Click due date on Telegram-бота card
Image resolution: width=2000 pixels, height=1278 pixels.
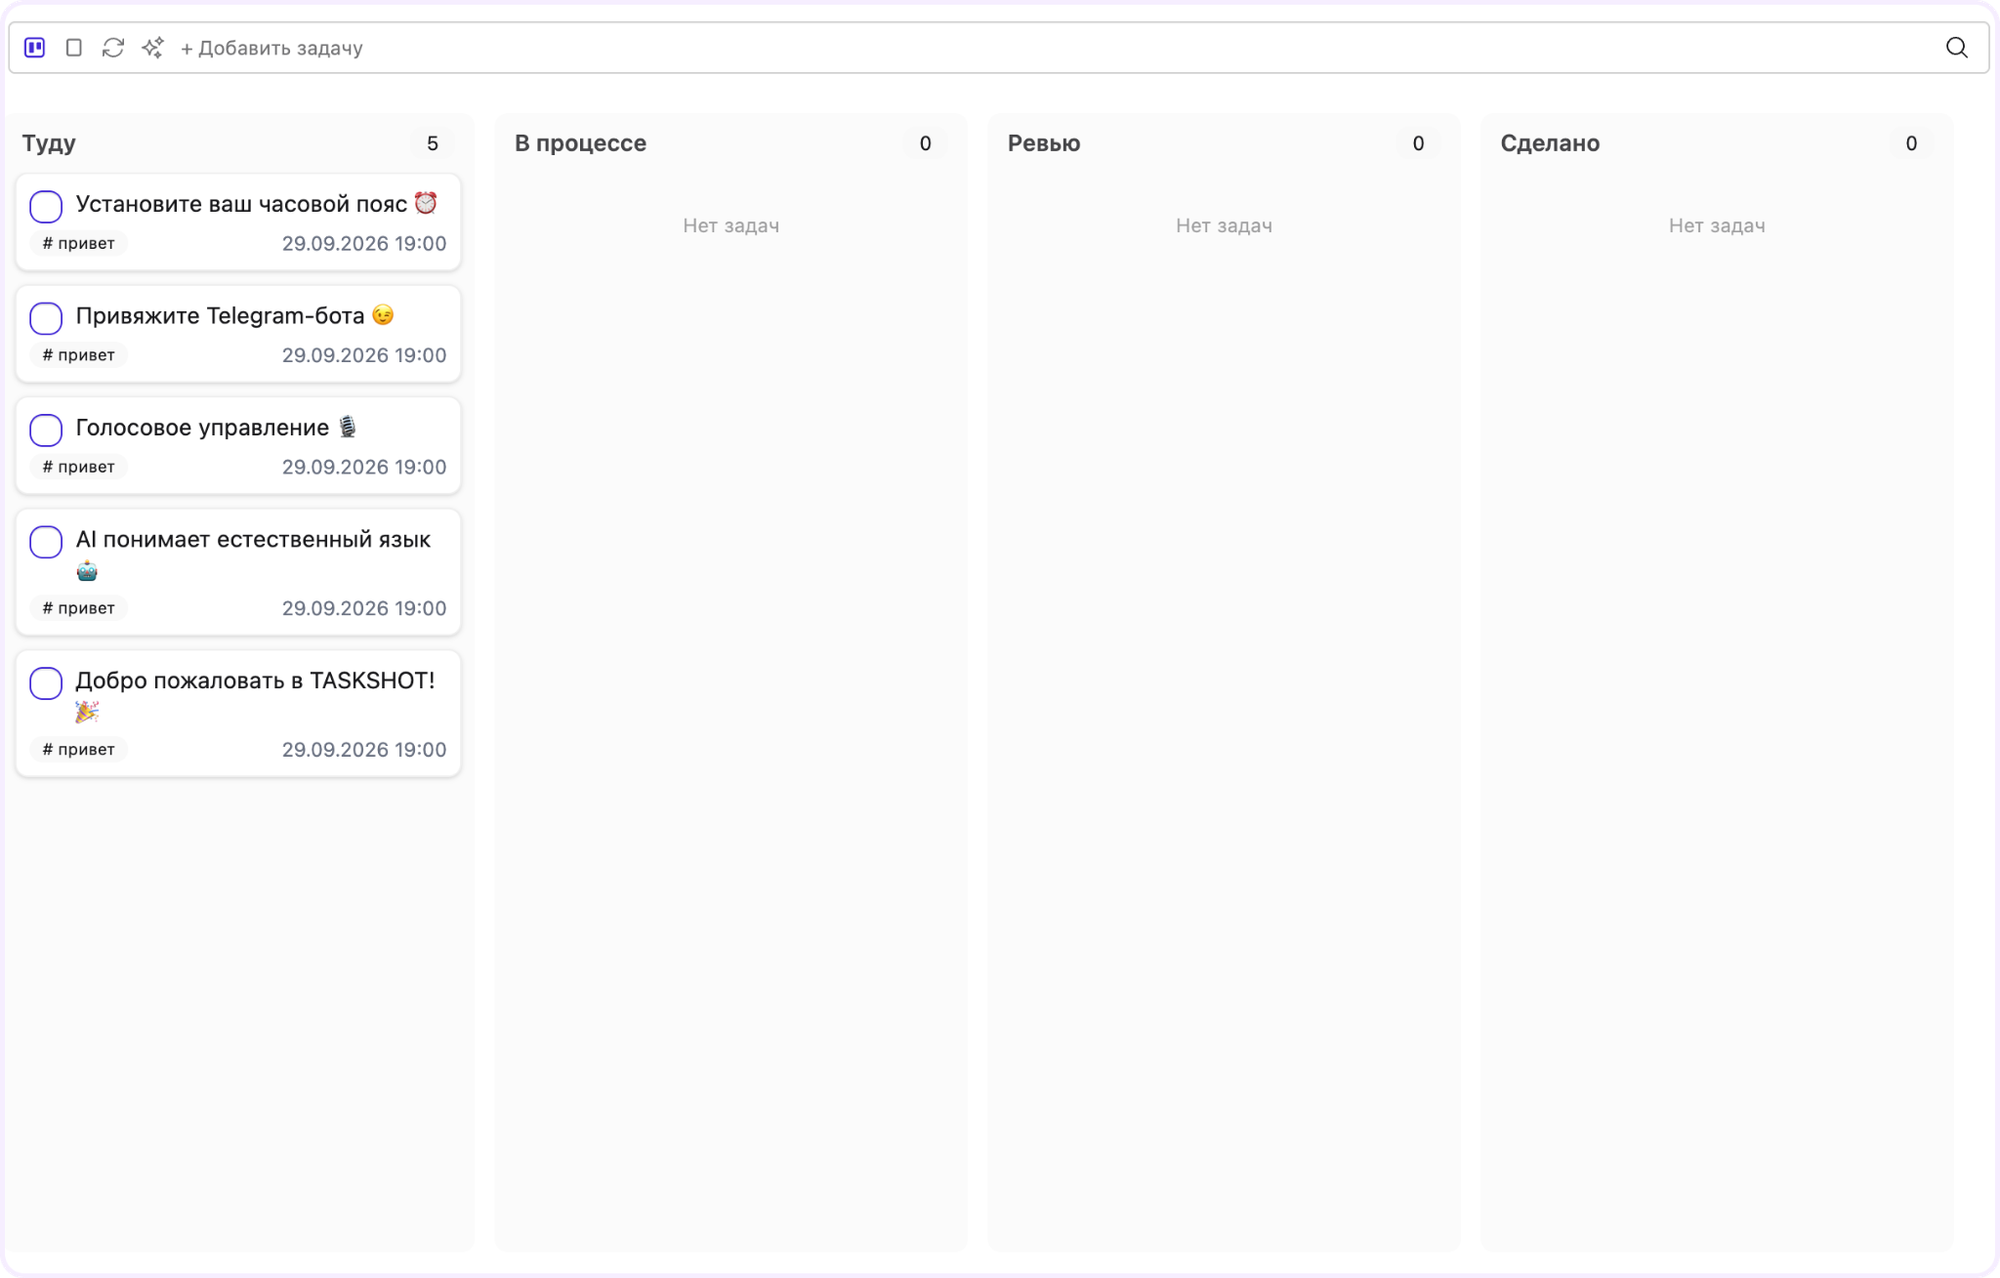click(364, 355)
